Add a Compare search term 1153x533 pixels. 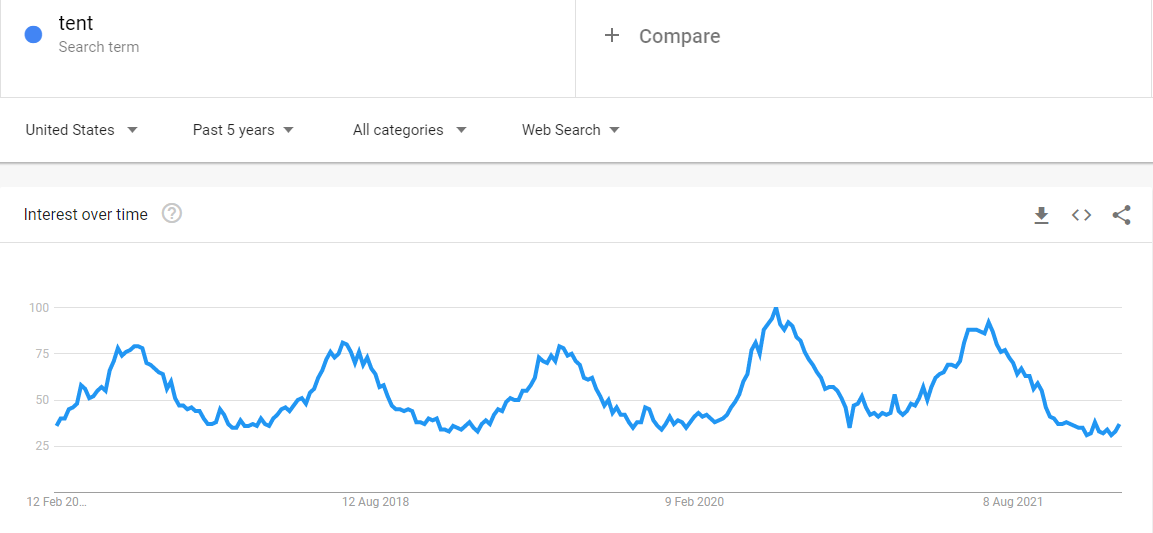679,36
